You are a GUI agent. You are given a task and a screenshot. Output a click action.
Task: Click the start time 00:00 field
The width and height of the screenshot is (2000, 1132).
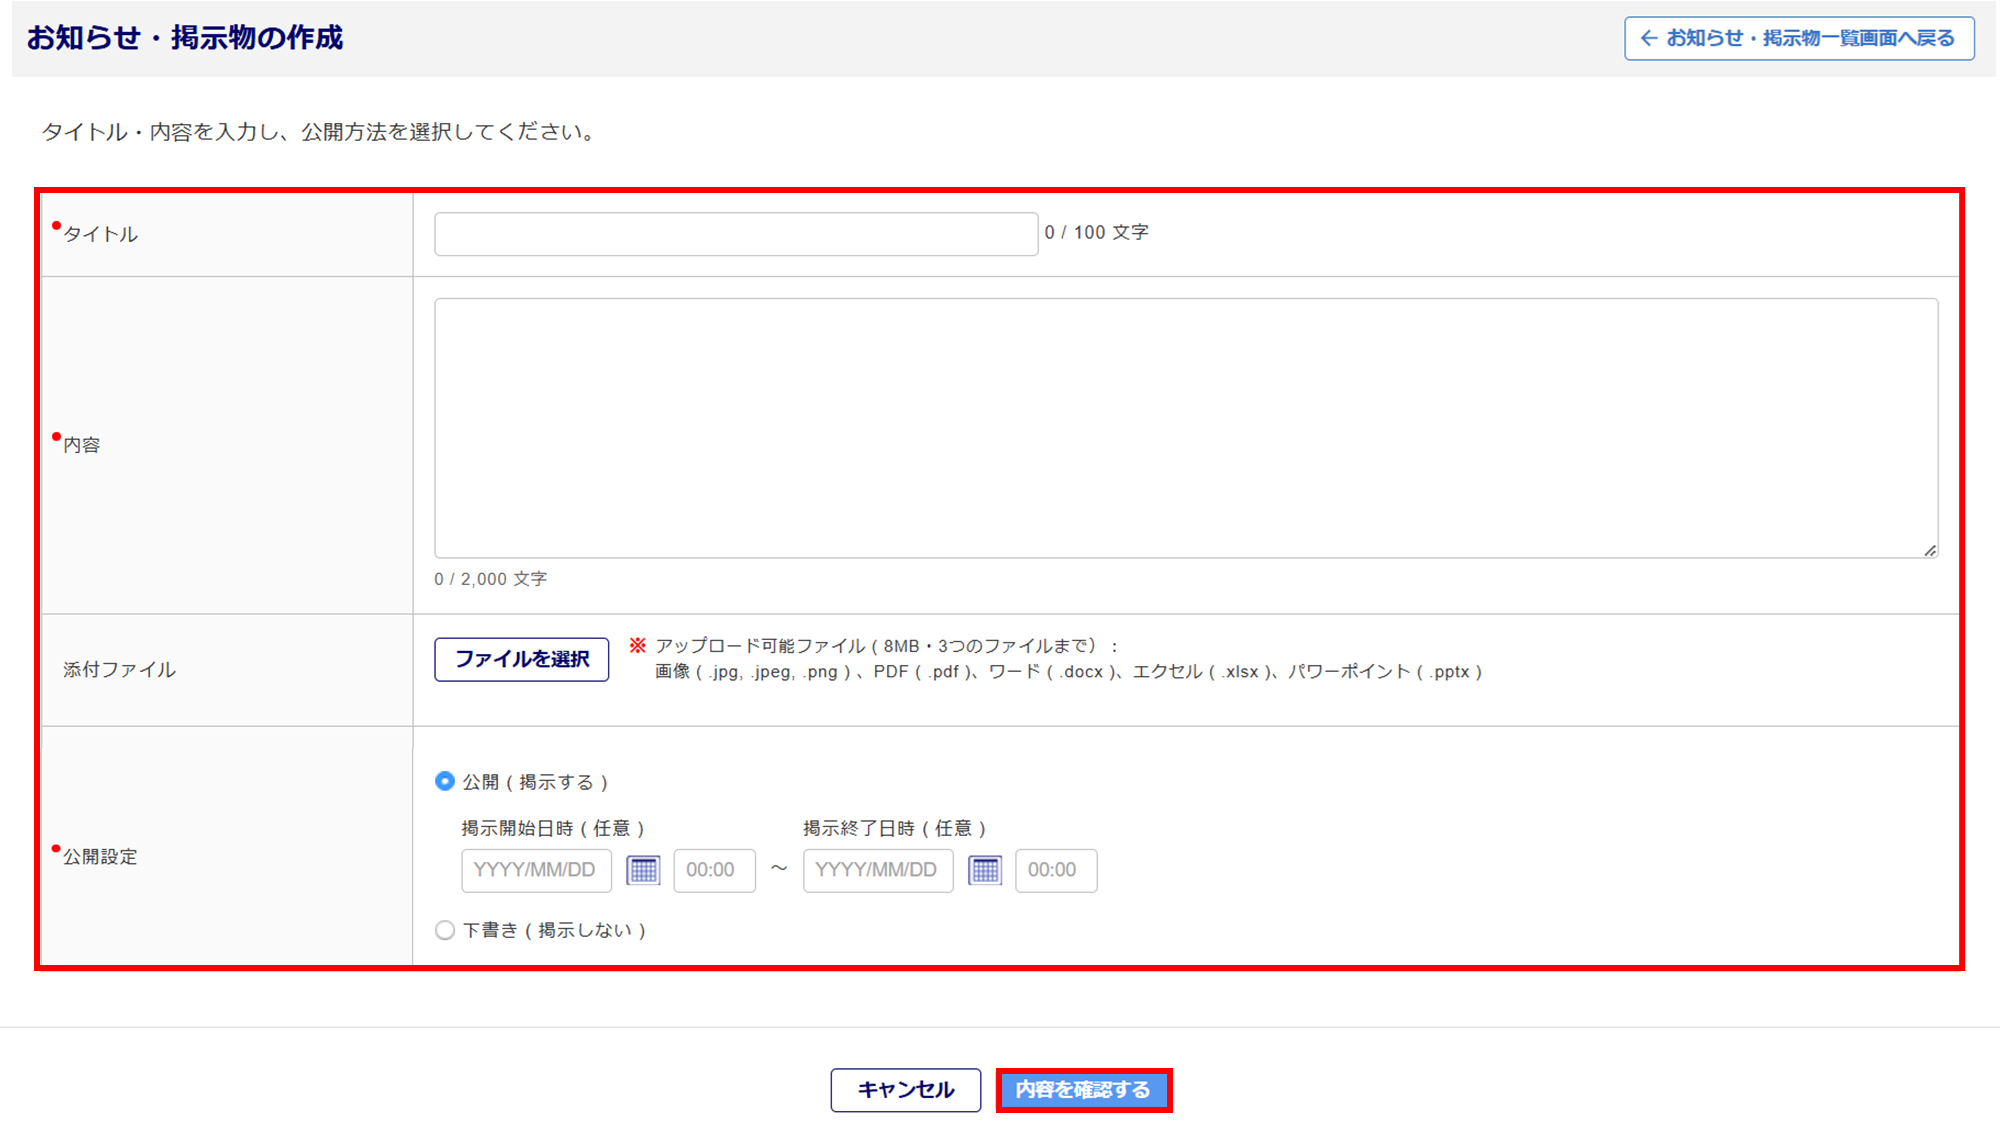point(714,870)
